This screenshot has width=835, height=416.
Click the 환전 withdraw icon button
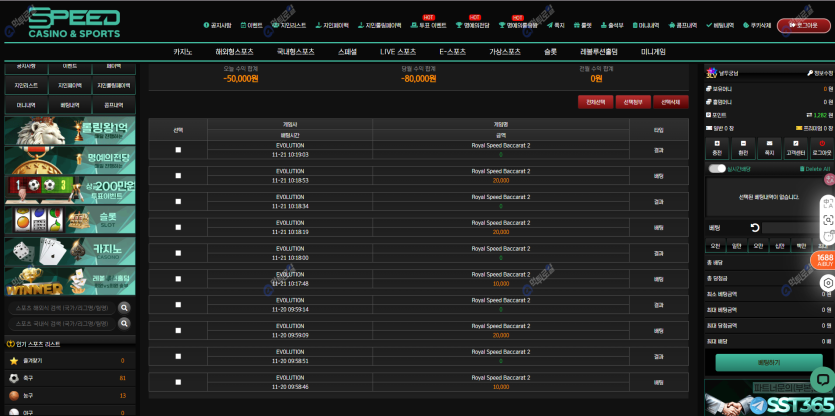coord(743,148)
